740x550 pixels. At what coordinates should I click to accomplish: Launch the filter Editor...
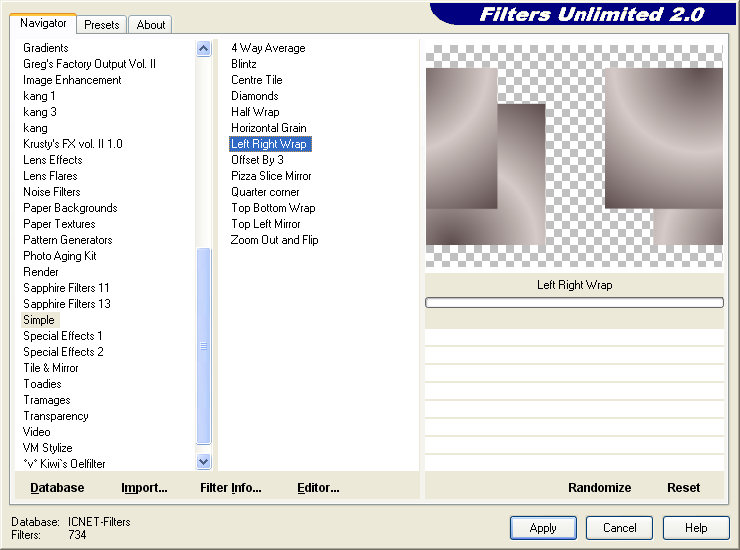(318, 488)
